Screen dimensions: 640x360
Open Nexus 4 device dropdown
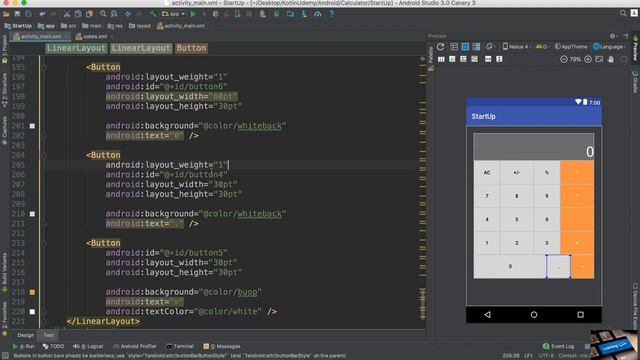[516, 47]
